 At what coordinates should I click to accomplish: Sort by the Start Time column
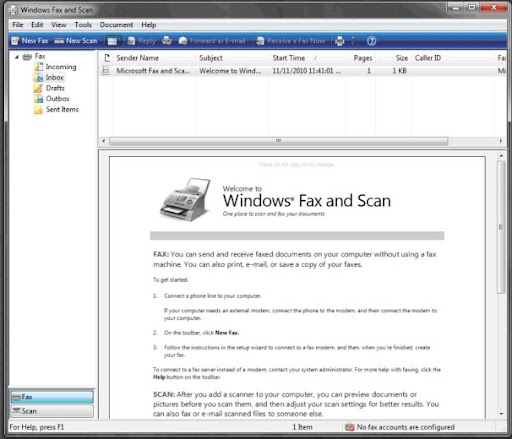coord(307,58)
